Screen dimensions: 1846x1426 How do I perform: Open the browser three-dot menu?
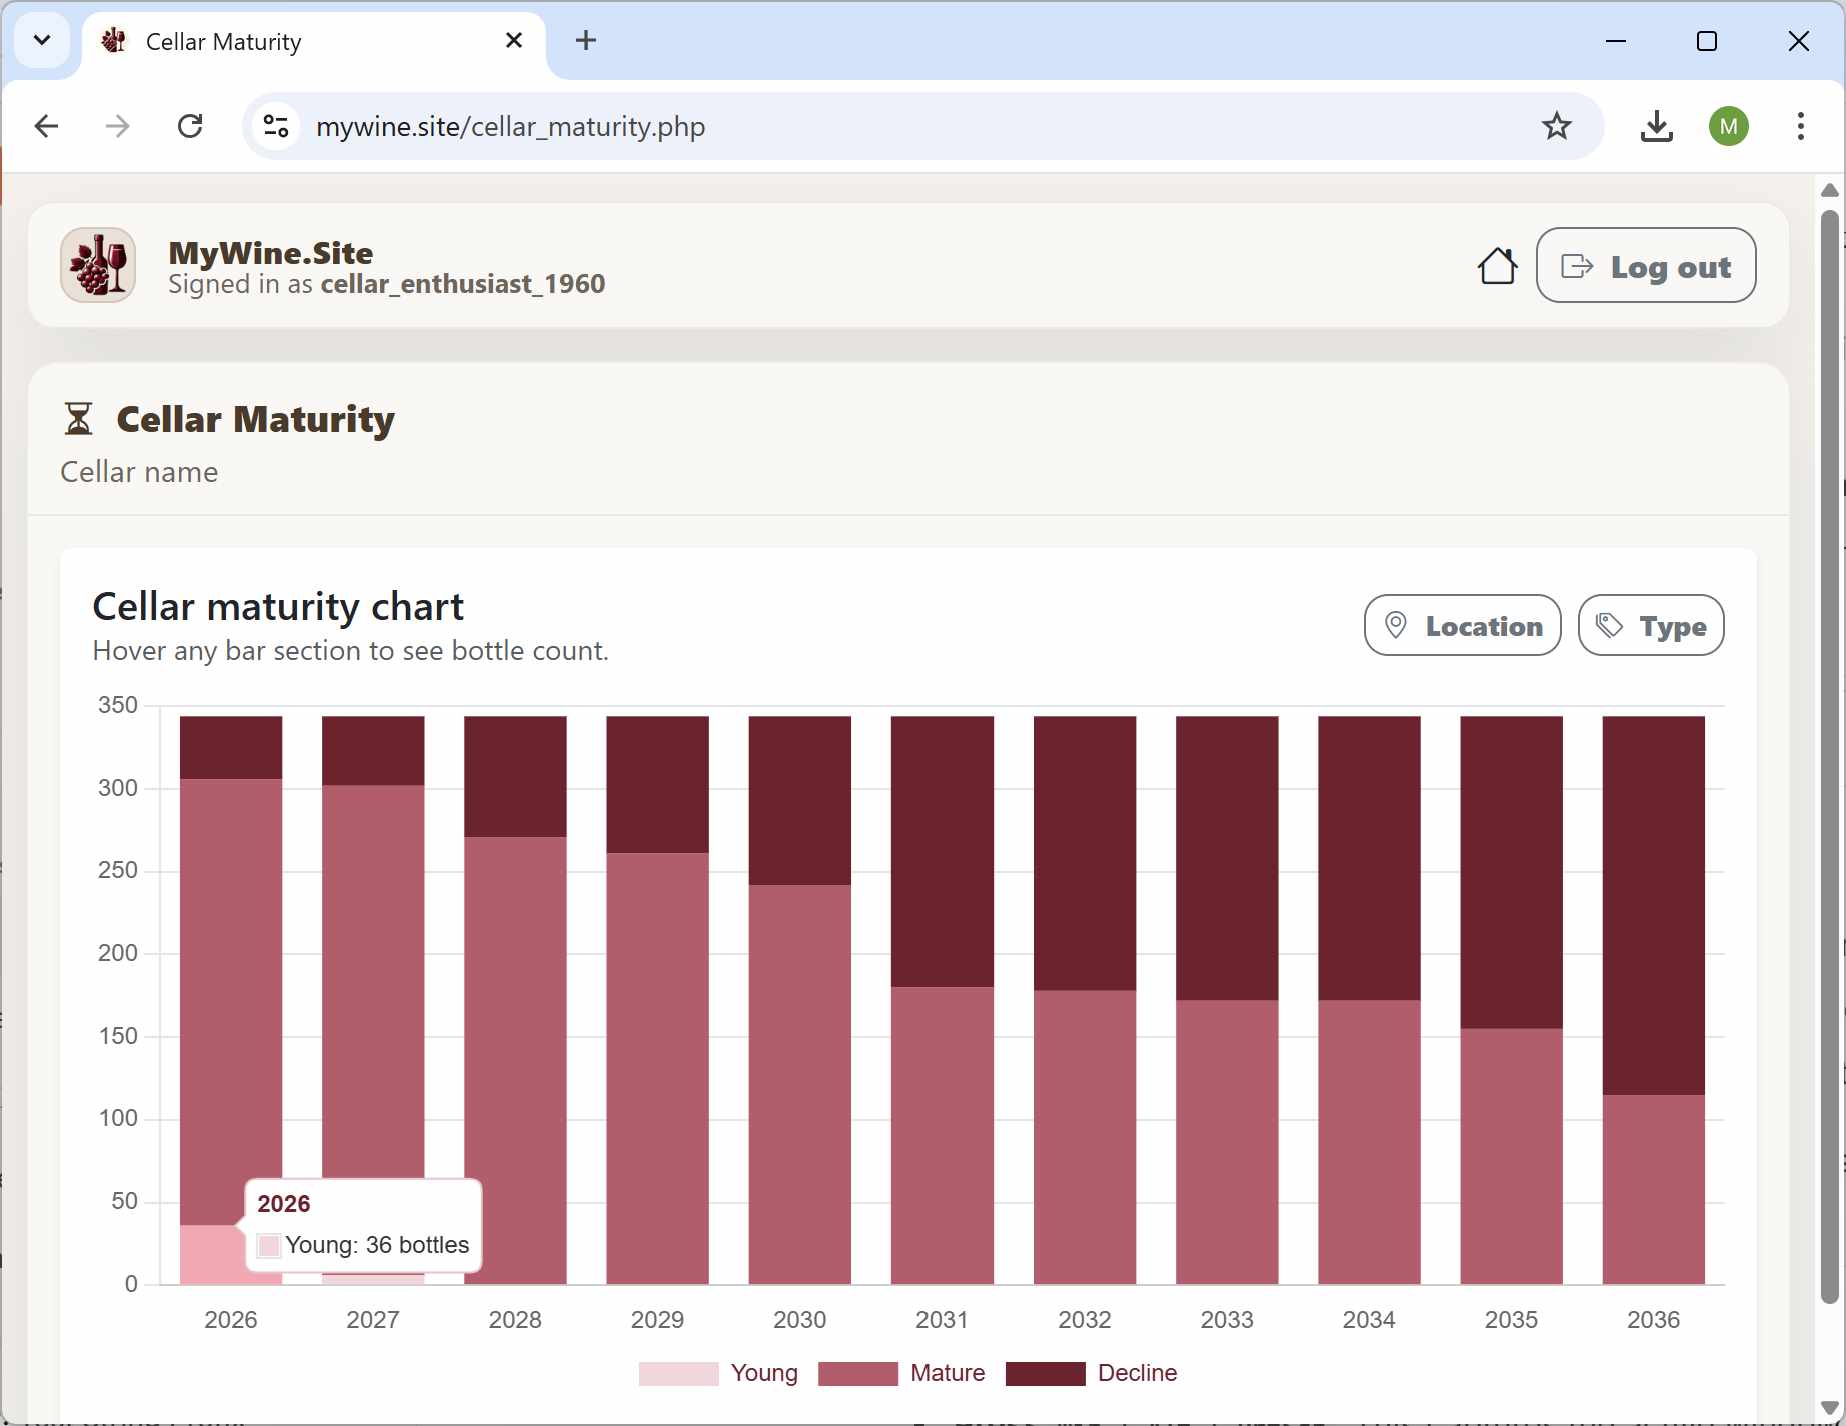point(1800,126)
